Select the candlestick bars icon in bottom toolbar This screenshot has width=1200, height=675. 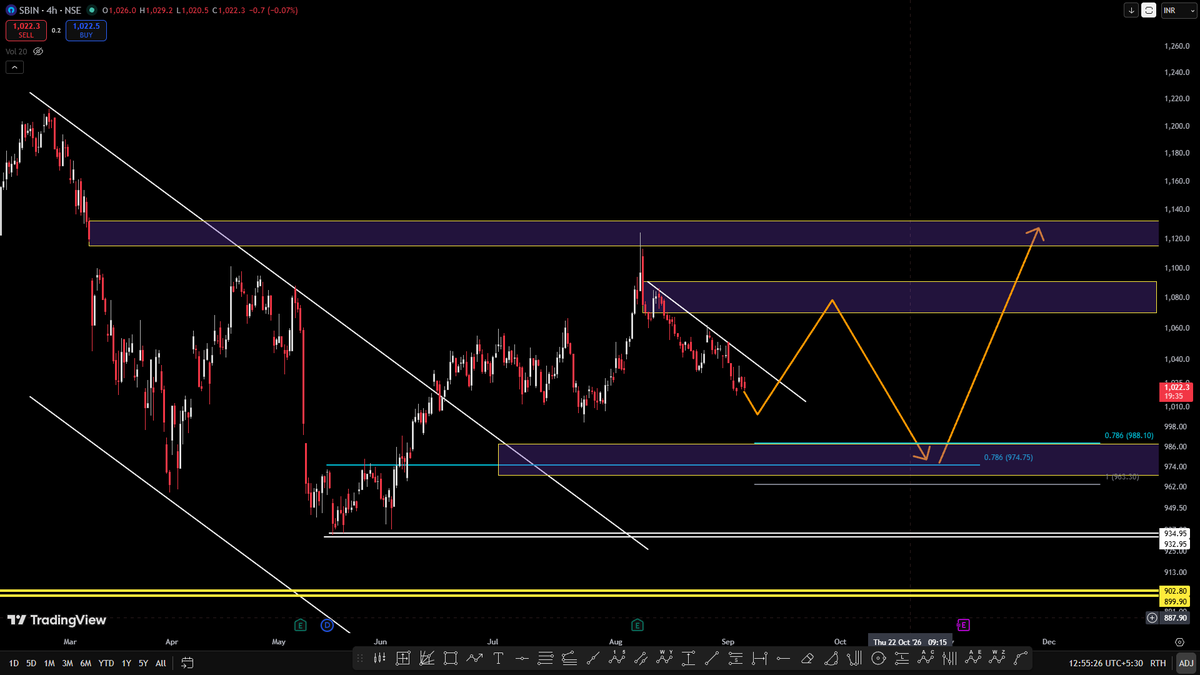click(380, 658)
